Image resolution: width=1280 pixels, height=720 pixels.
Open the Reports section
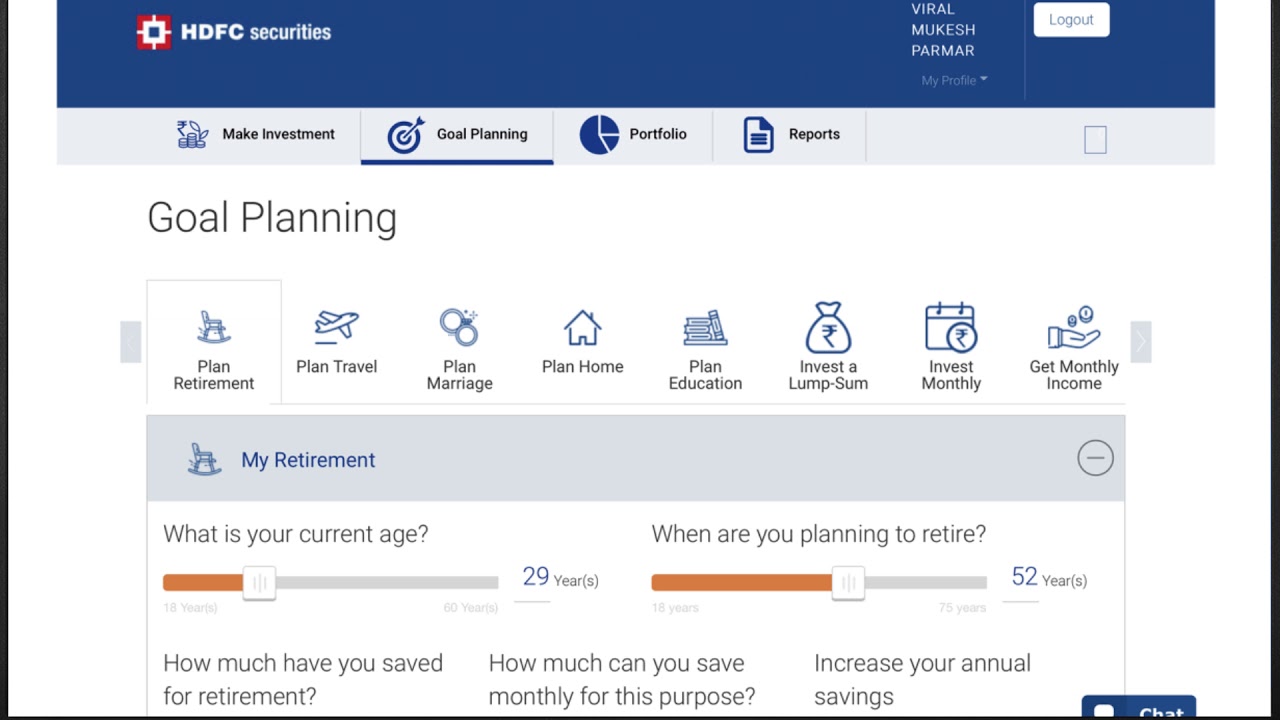(x=791, y=134)
